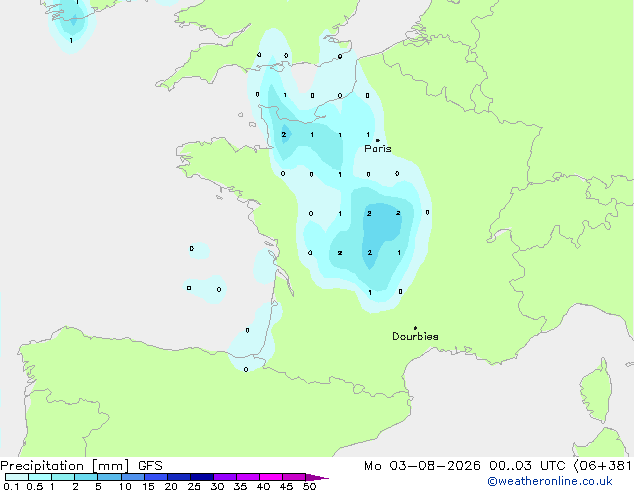Pick the legend swatch between 20 and 25

point(179,477)
